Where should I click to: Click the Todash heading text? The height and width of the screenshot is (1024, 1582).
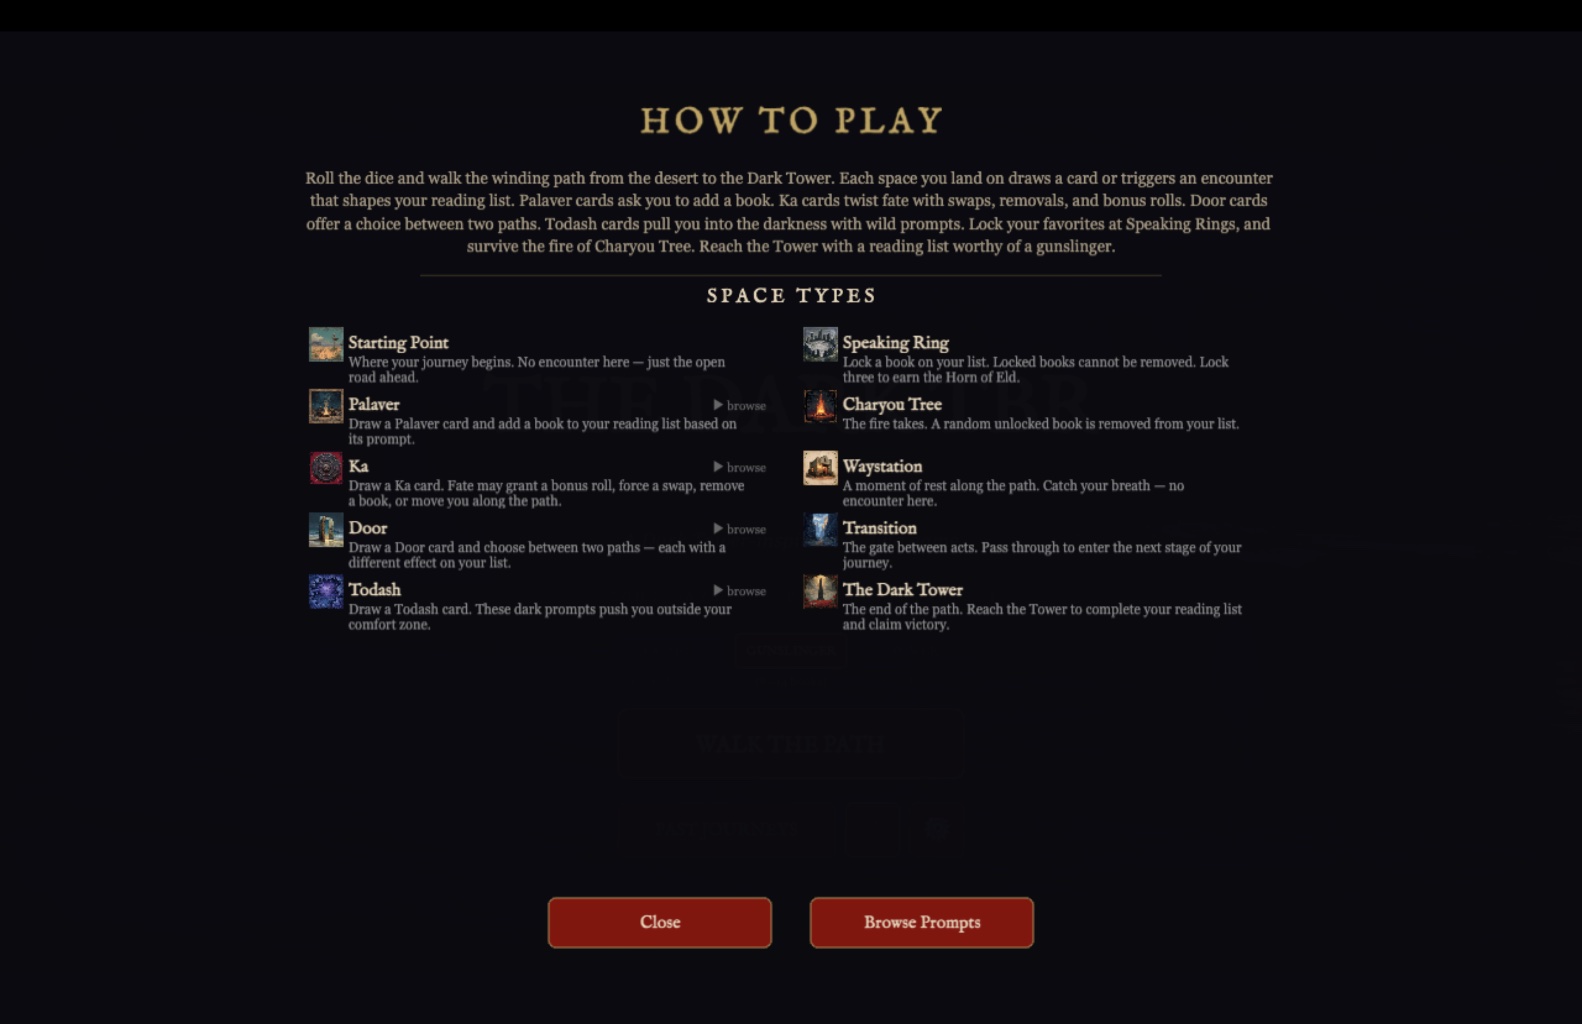(374, 590)
